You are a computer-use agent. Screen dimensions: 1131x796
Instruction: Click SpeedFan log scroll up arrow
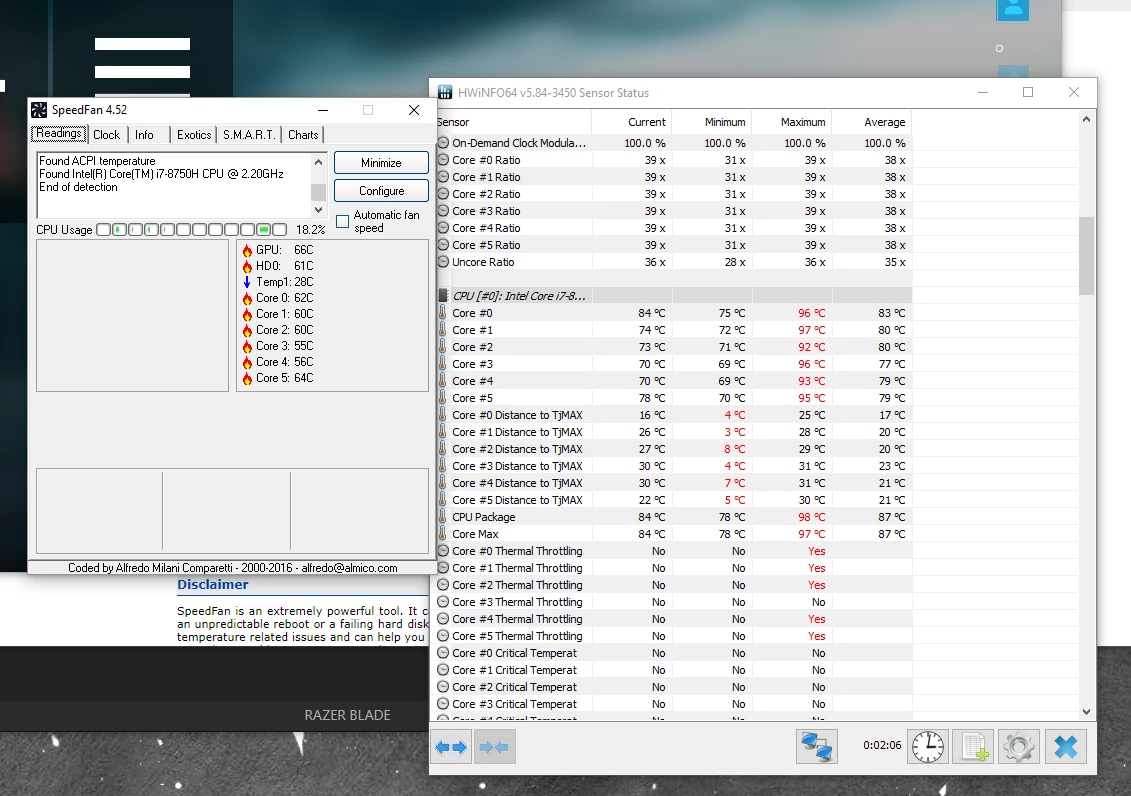(x=318, y=162)
